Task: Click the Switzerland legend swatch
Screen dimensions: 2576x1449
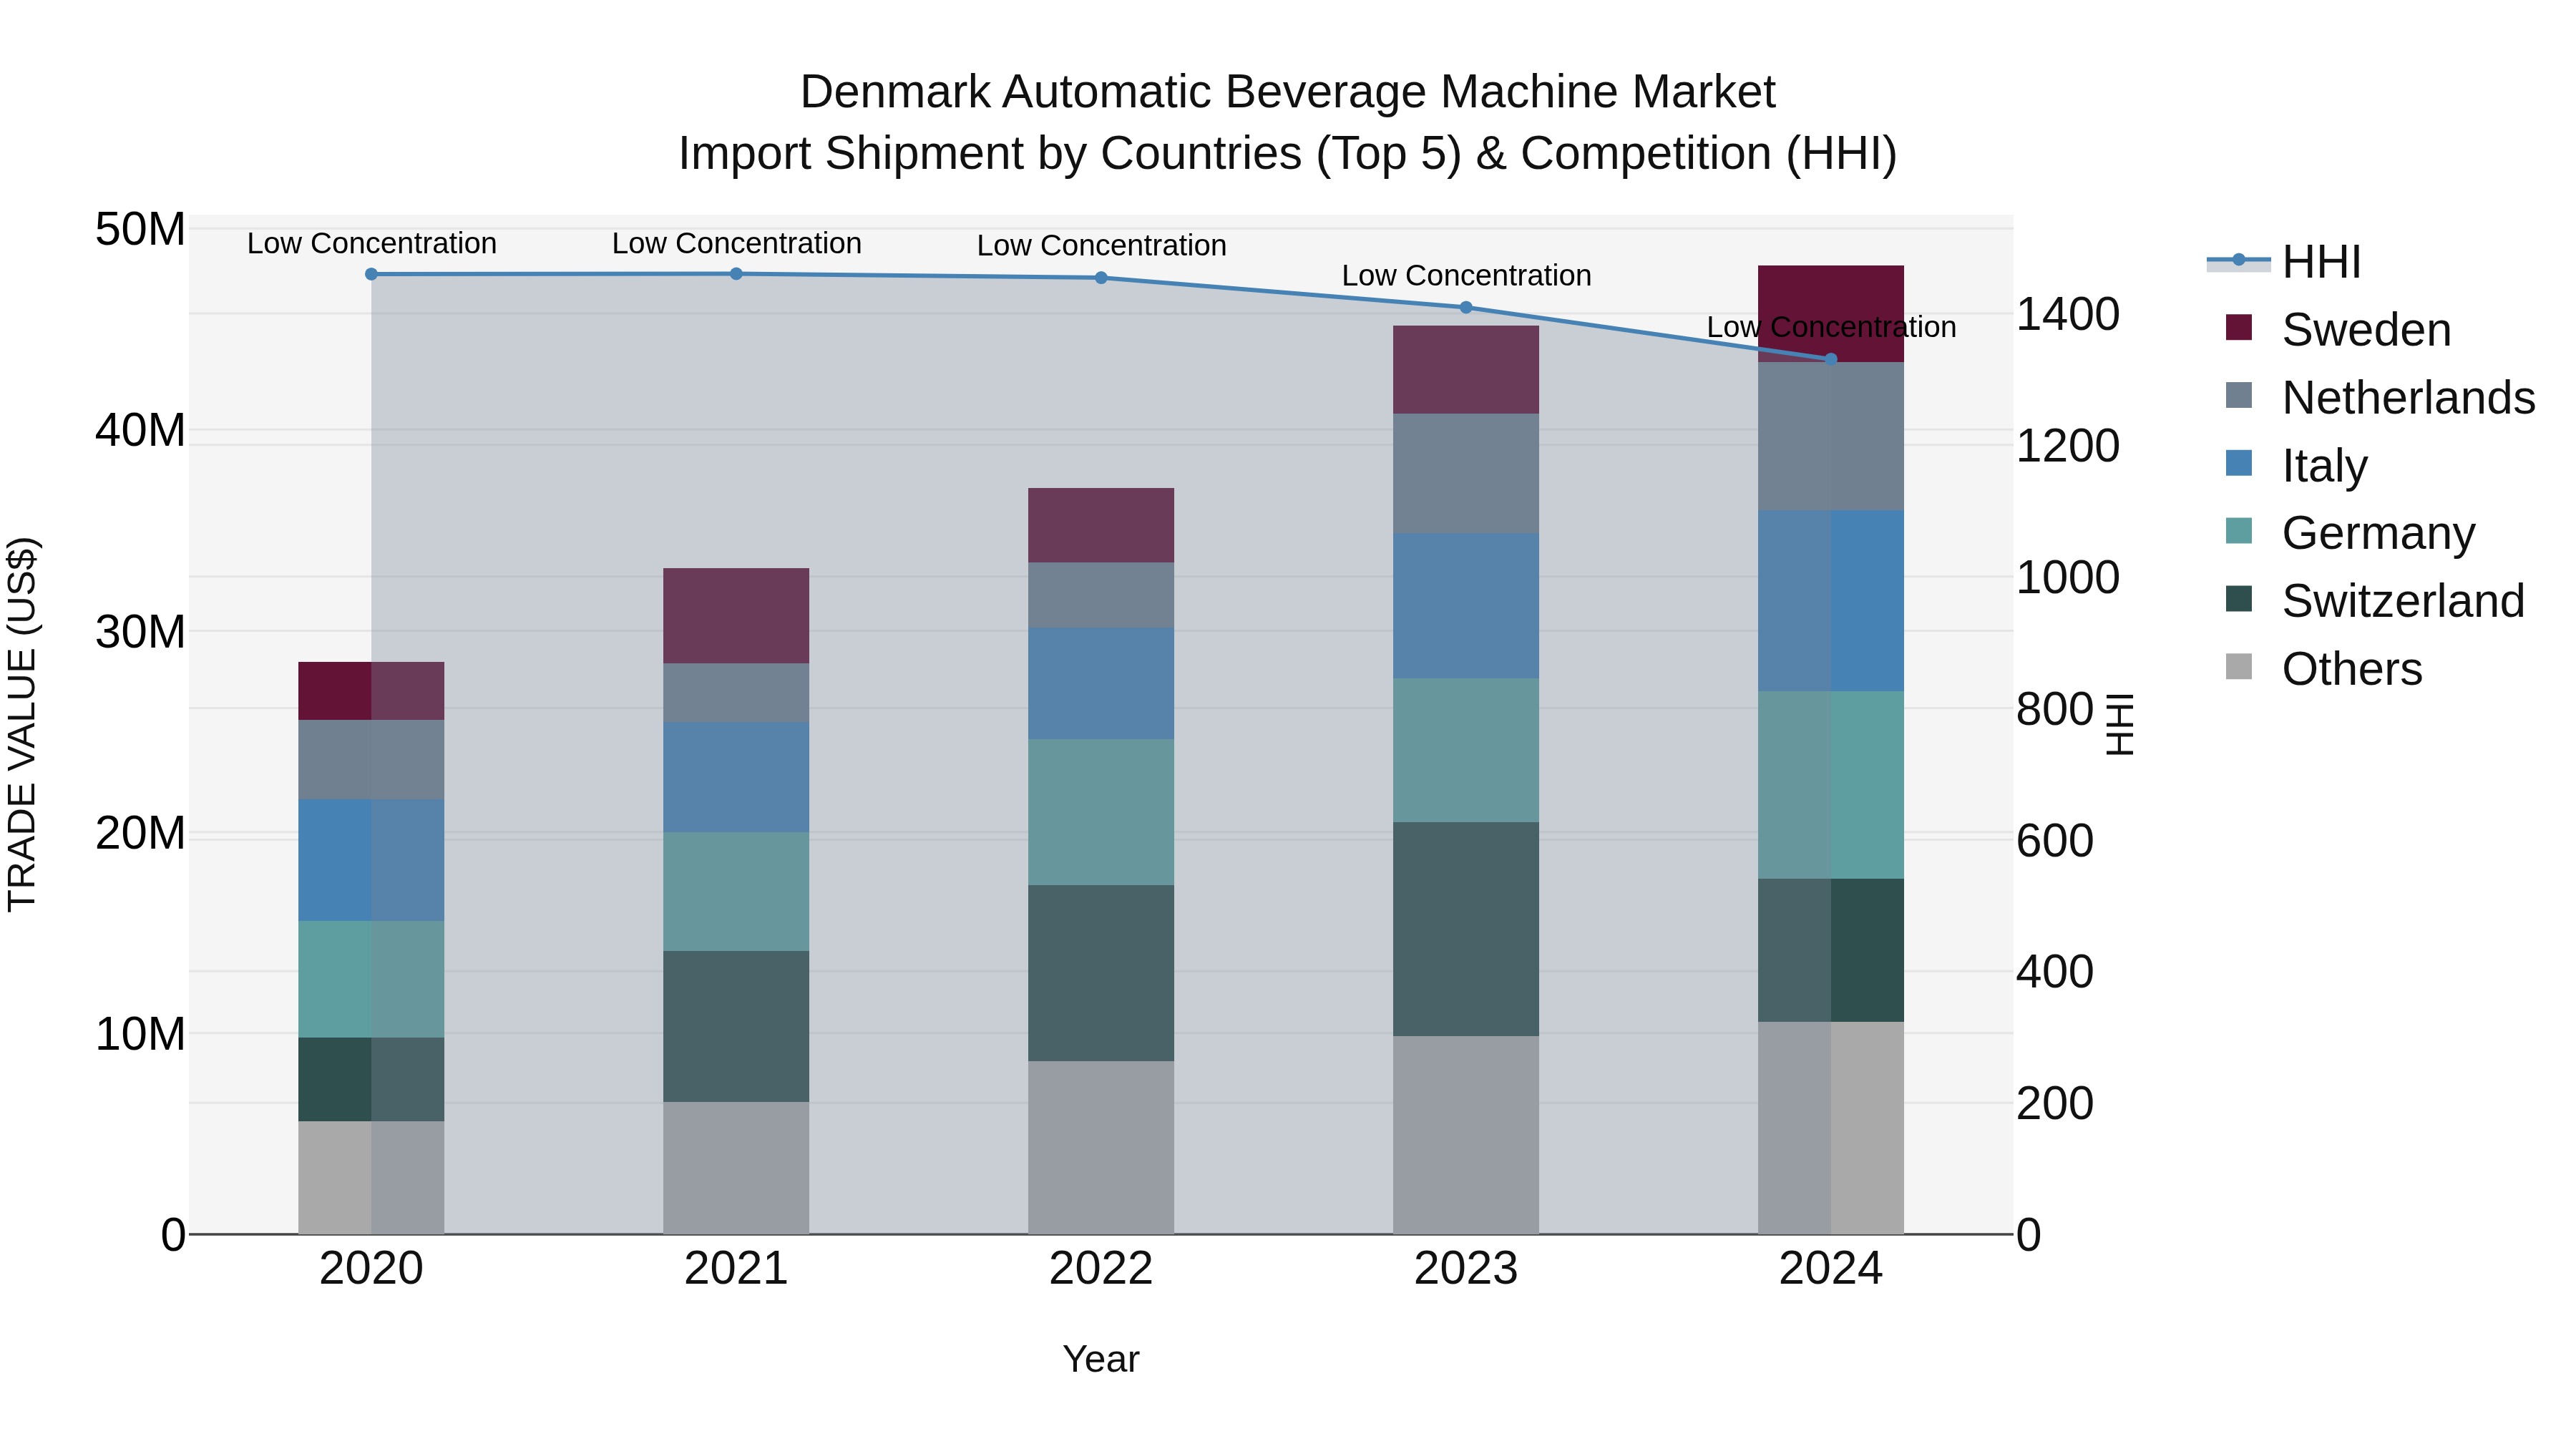Action: pos(2239,600)
